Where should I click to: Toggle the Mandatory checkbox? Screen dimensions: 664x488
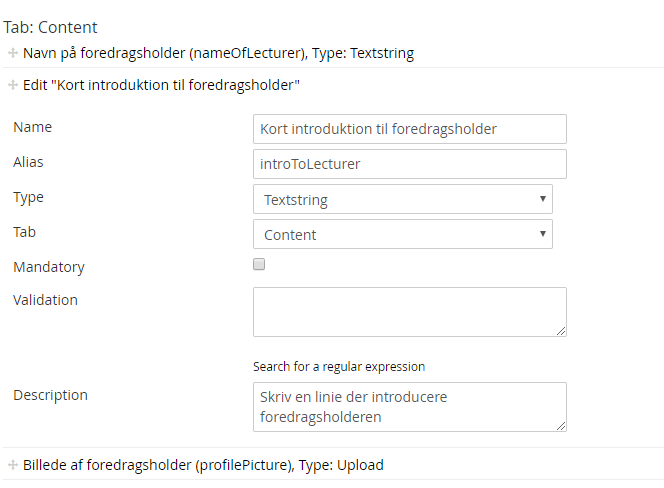tap(259, 265)
